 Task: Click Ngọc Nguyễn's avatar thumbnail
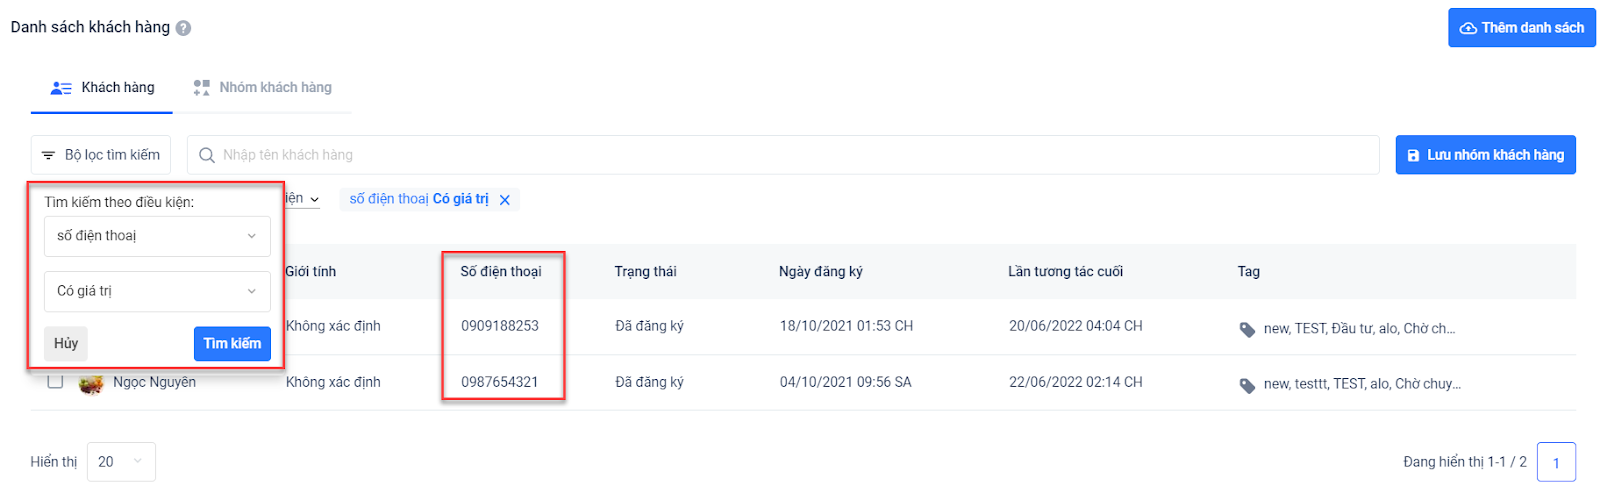click(91, 383)
